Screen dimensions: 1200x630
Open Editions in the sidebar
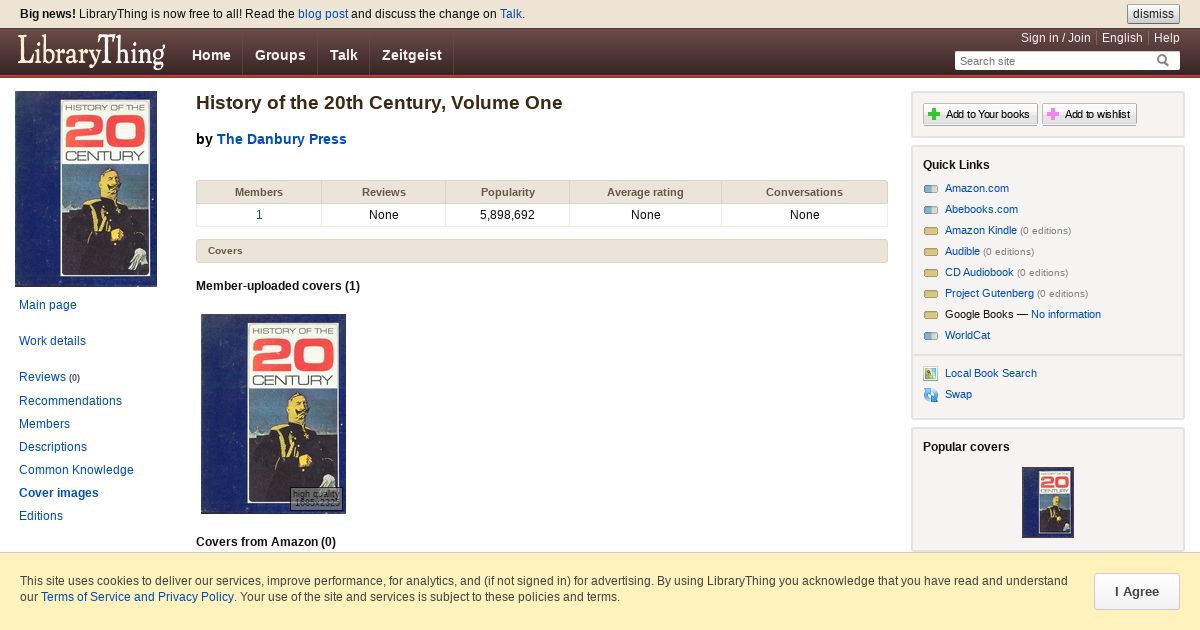[x=41, y=516]
